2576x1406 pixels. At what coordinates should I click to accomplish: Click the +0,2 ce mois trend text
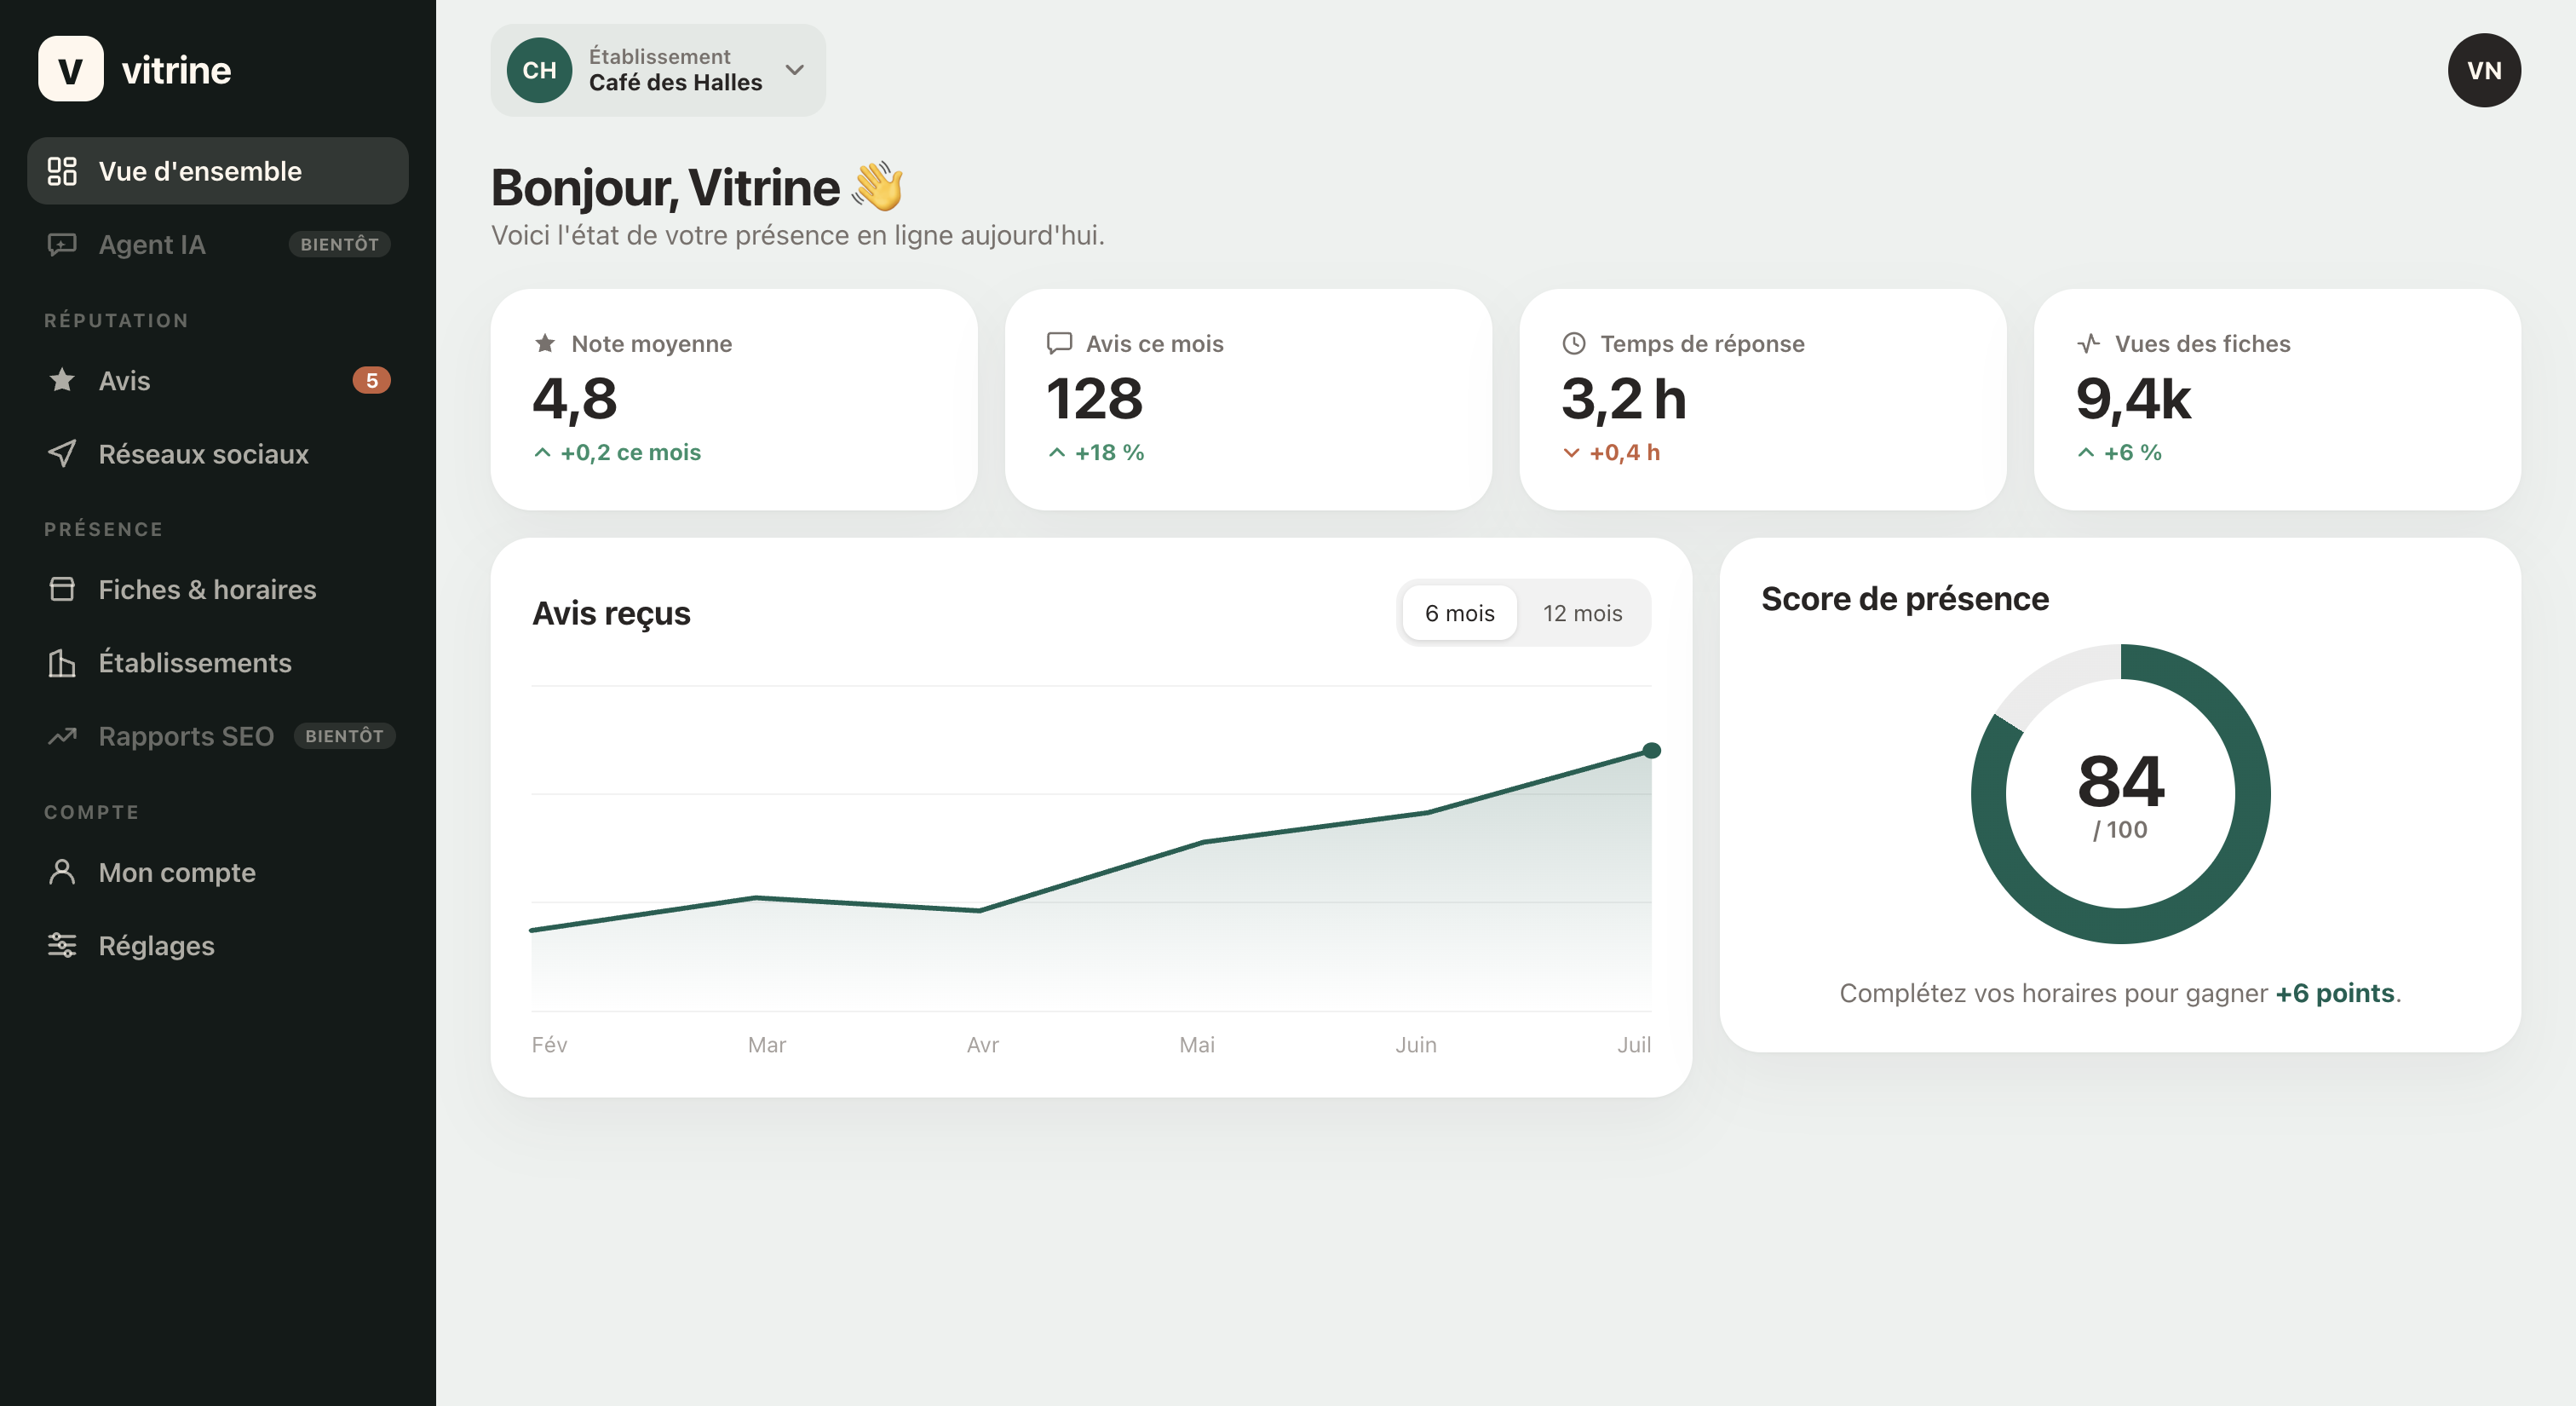[x=630, y=452]
